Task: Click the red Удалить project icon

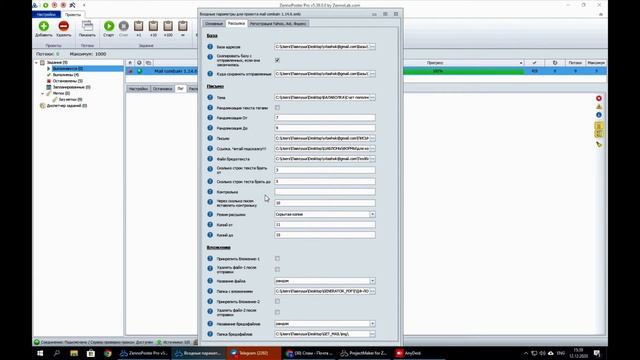Action: [63, 26]
